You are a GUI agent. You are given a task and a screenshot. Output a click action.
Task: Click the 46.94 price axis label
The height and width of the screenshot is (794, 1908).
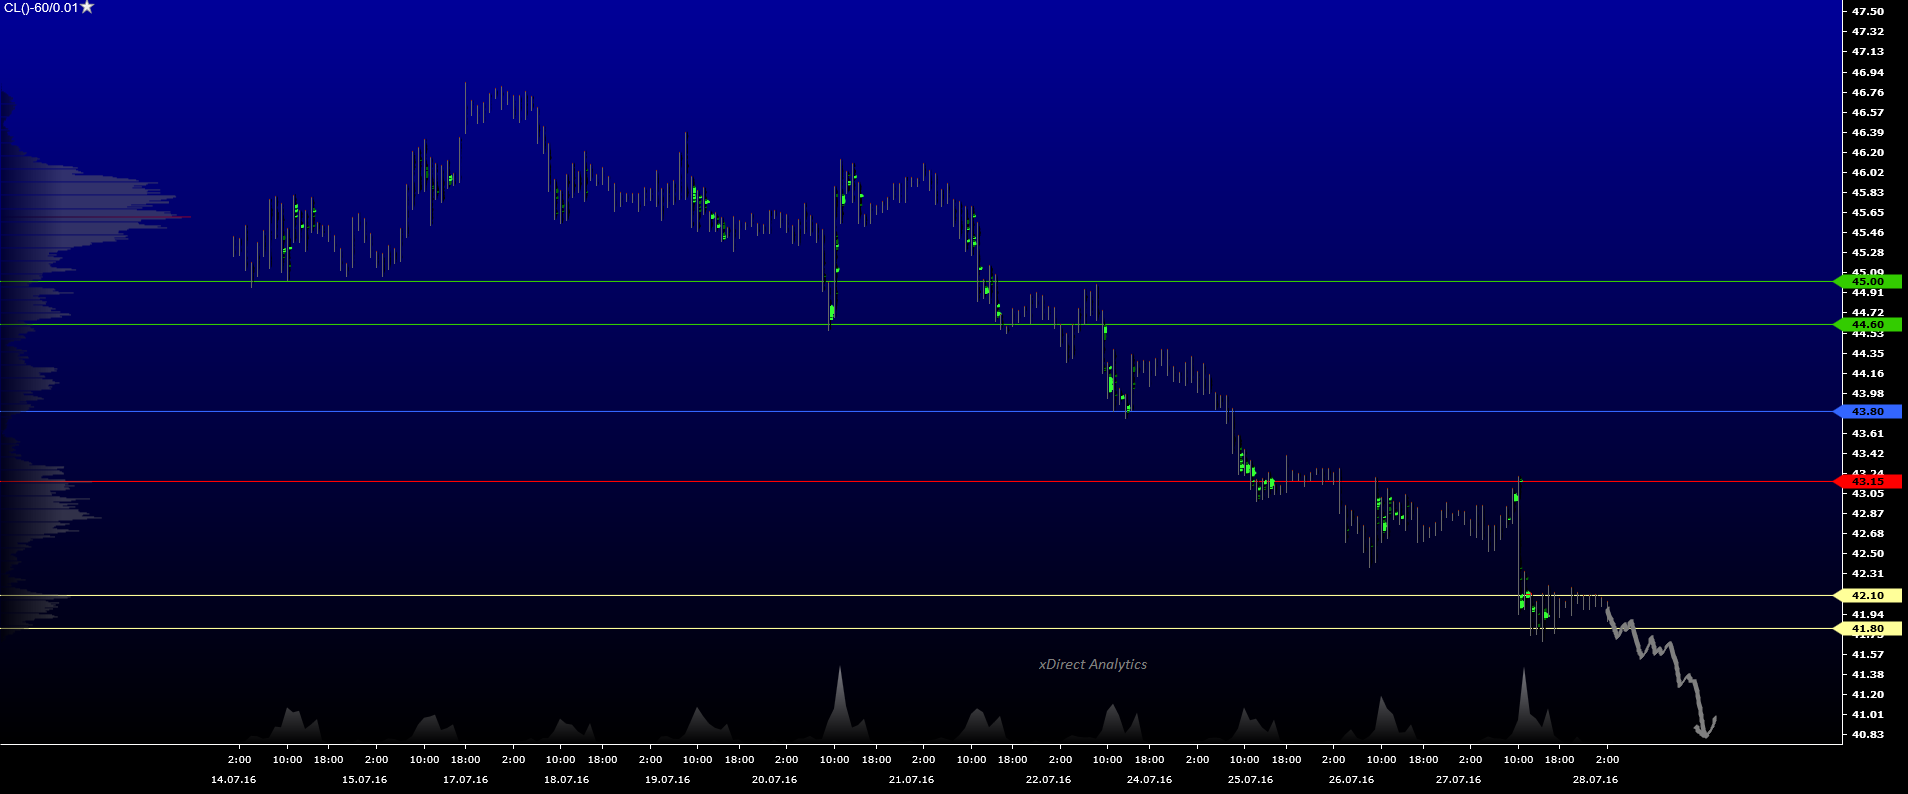(x=1867, y=73)
